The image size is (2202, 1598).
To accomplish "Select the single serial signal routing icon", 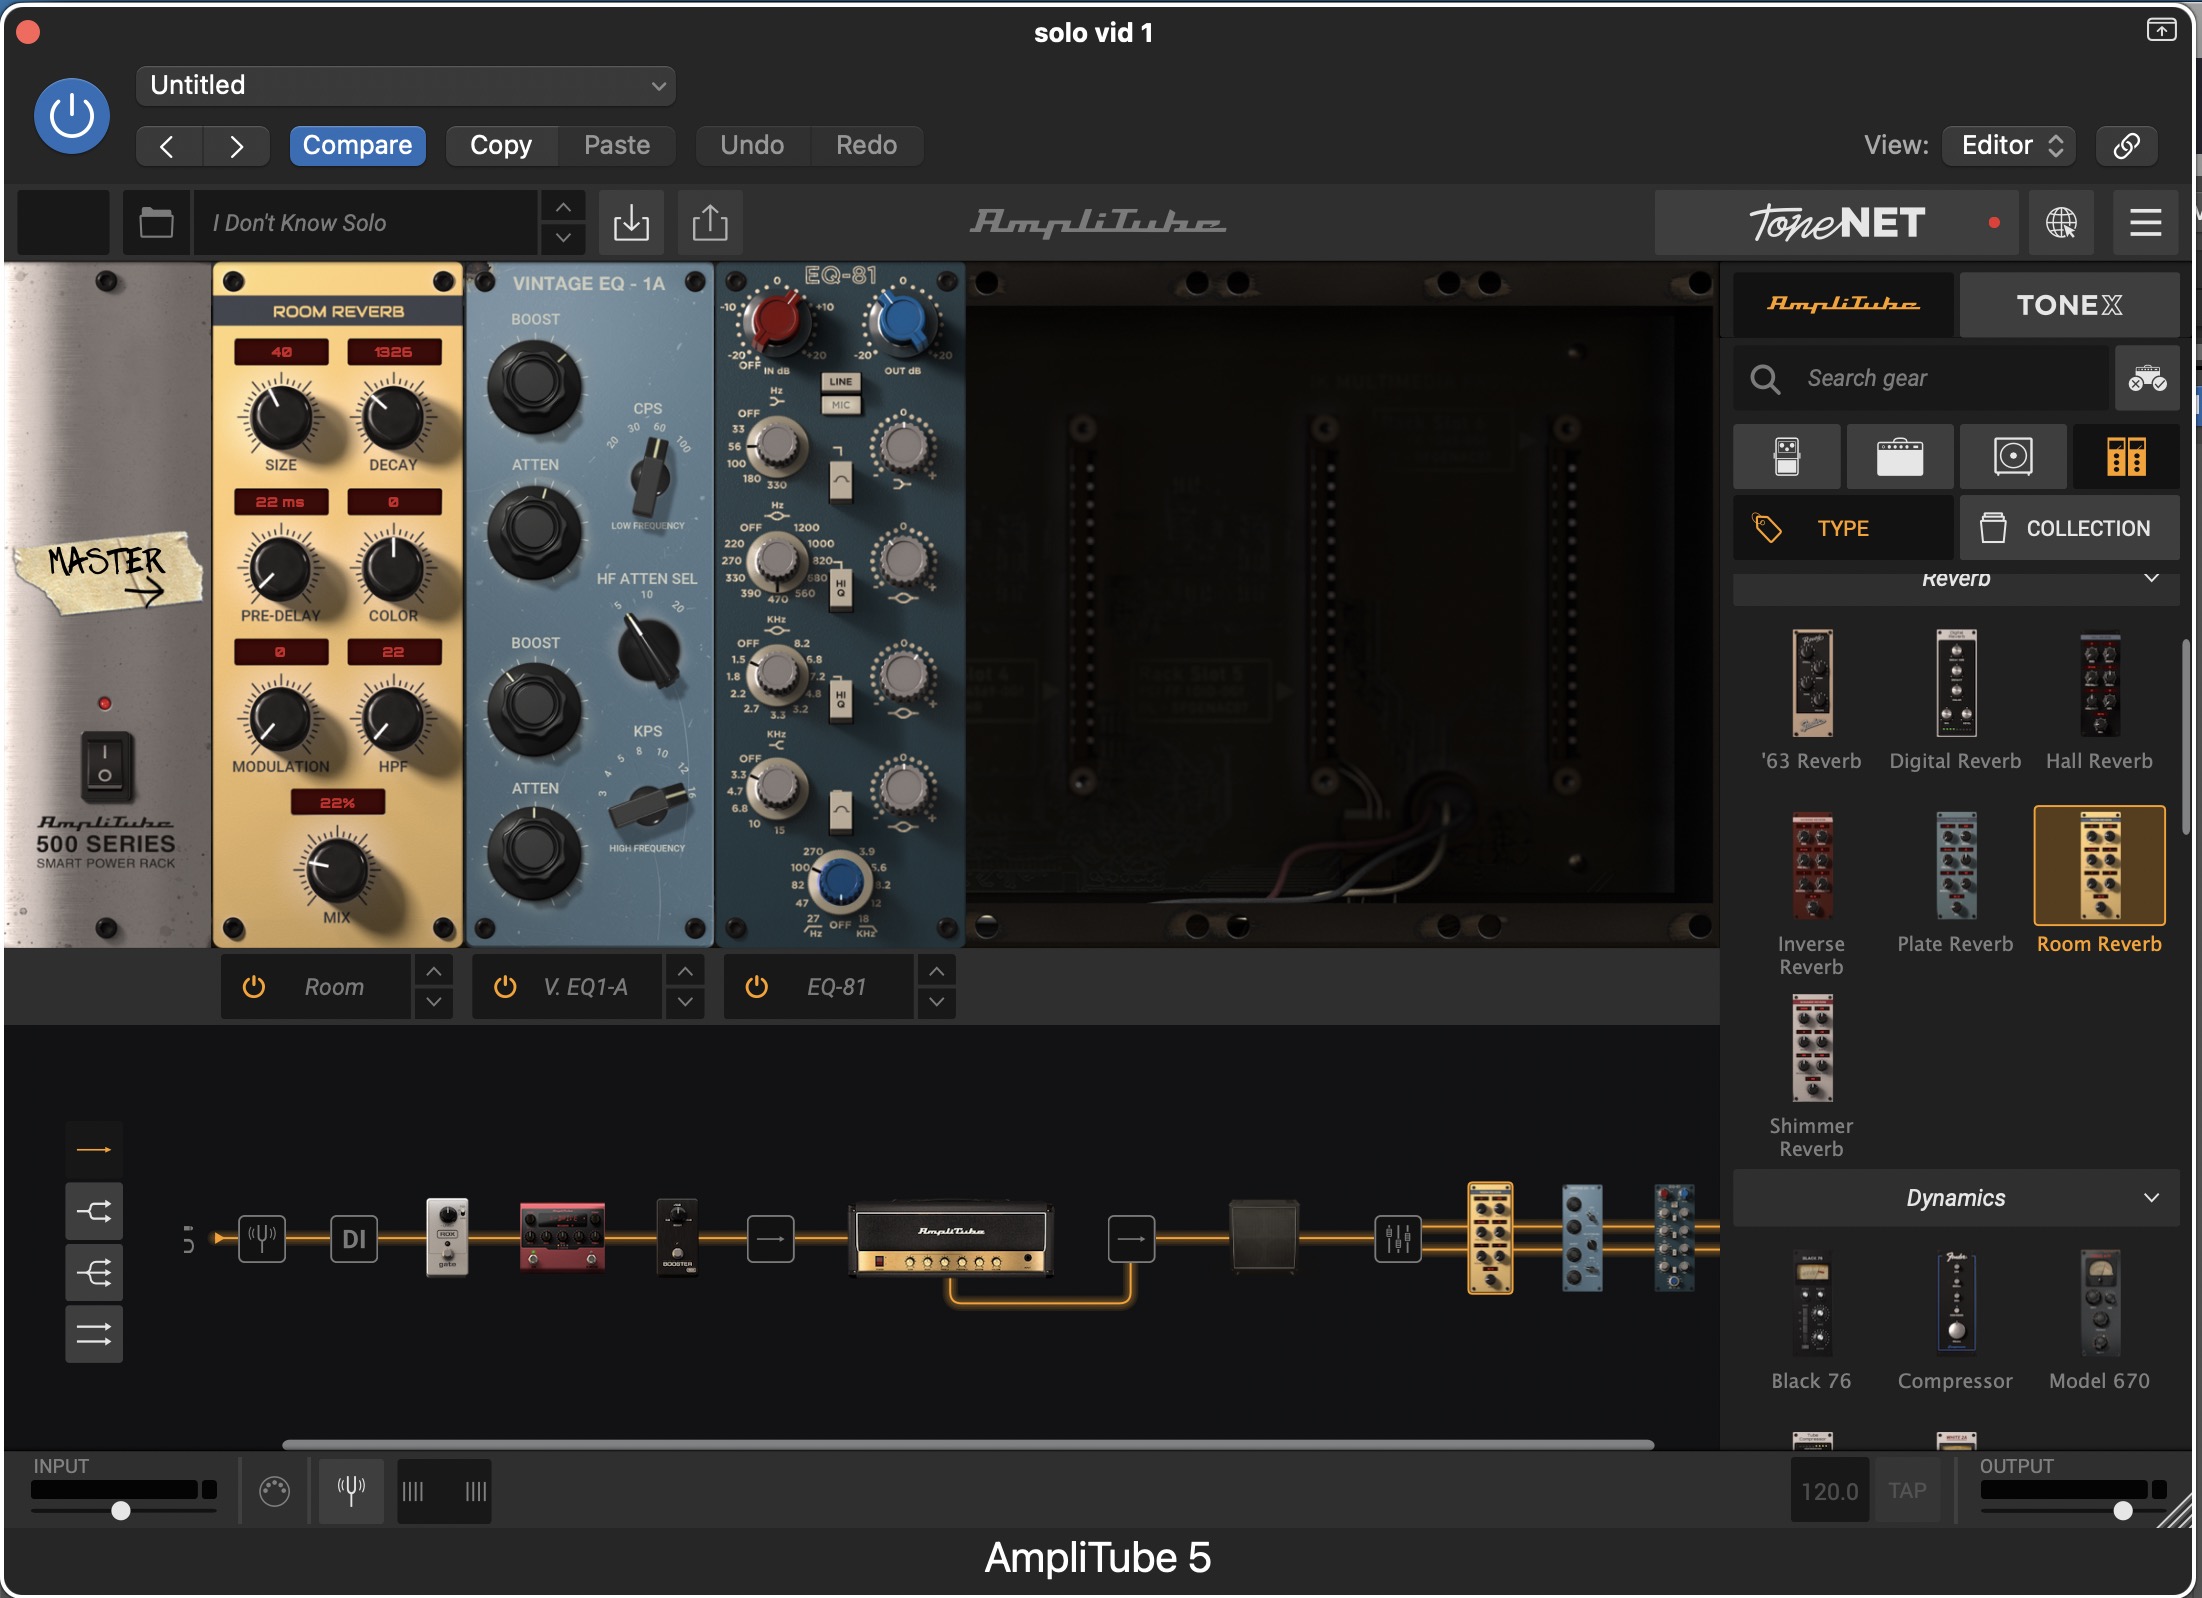I will pos(94,1150).
